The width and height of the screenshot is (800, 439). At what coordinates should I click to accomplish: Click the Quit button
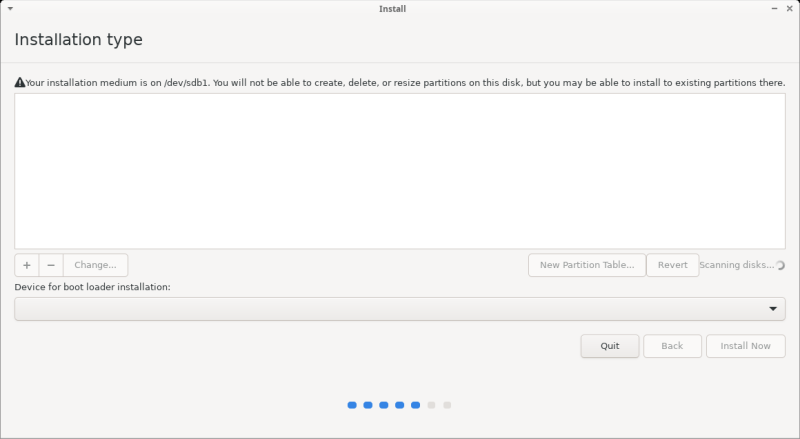[610, 346]
